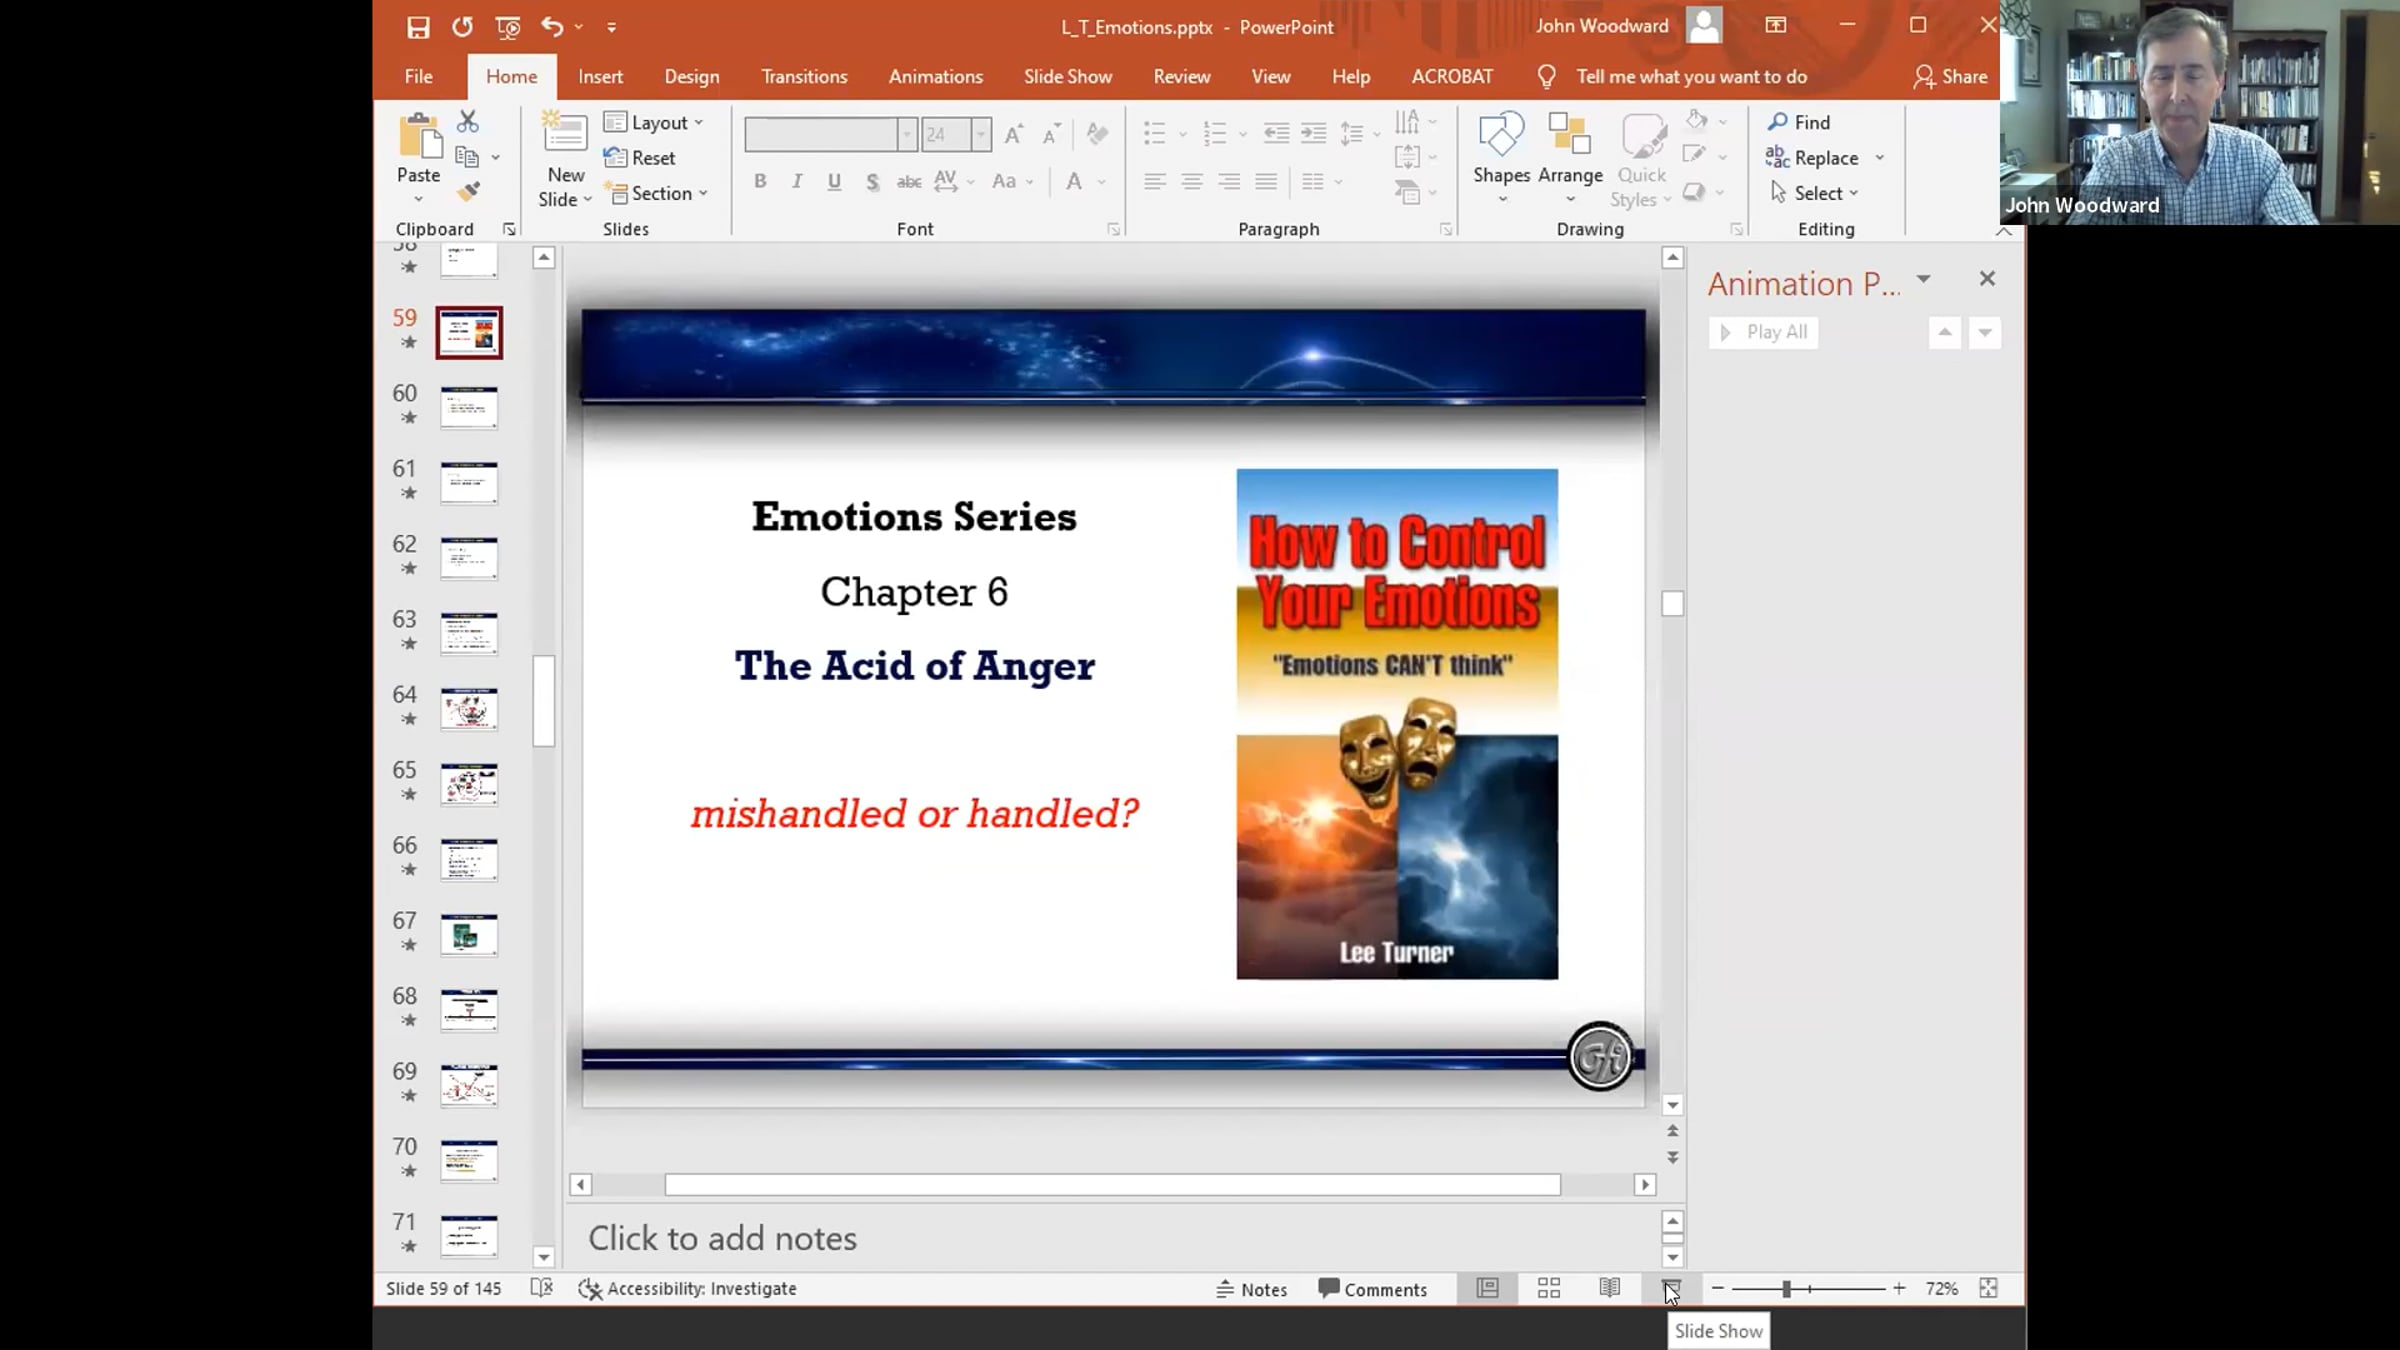Image resolution: width=2400 pixels, height=1350 pixels.
Task: Open the Slide Show ribbon tab
Action: pyautogui.click(x=1067, y=77)
